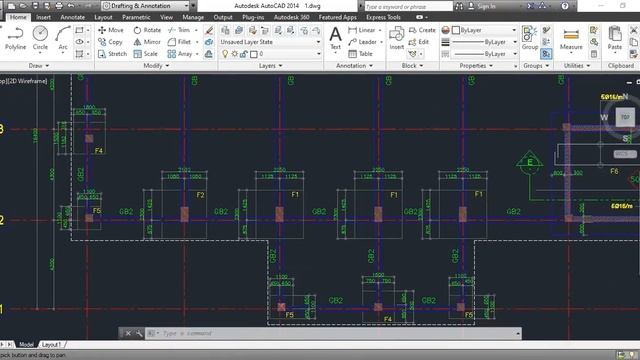Open the Model tab
The image size is (640, 360).
[26, 344]
